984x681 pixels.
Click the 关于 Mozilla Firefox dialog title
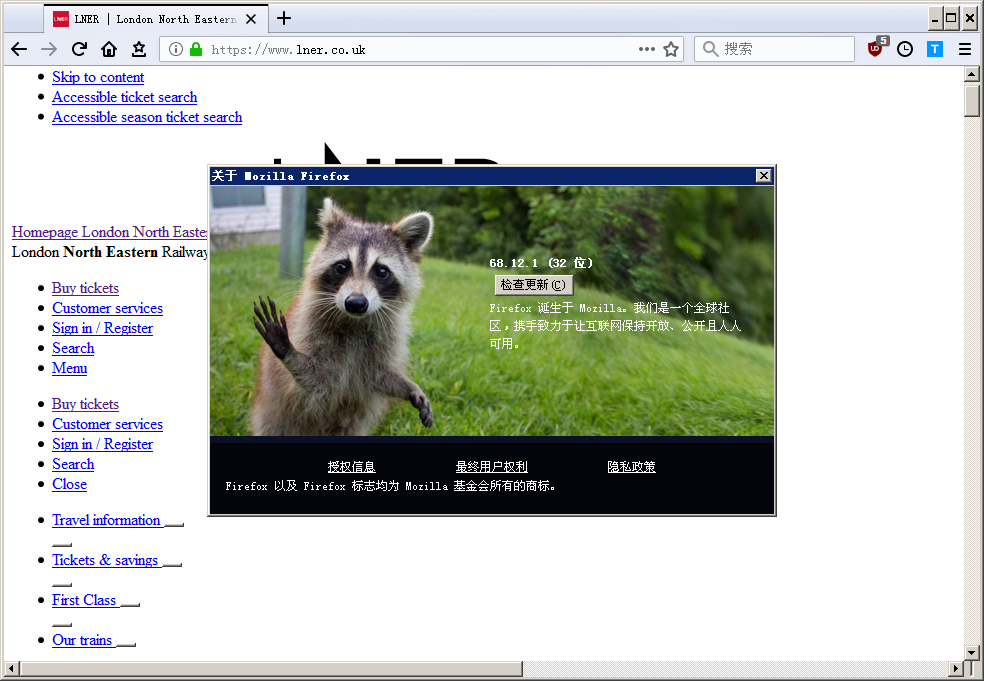point(281,176)
